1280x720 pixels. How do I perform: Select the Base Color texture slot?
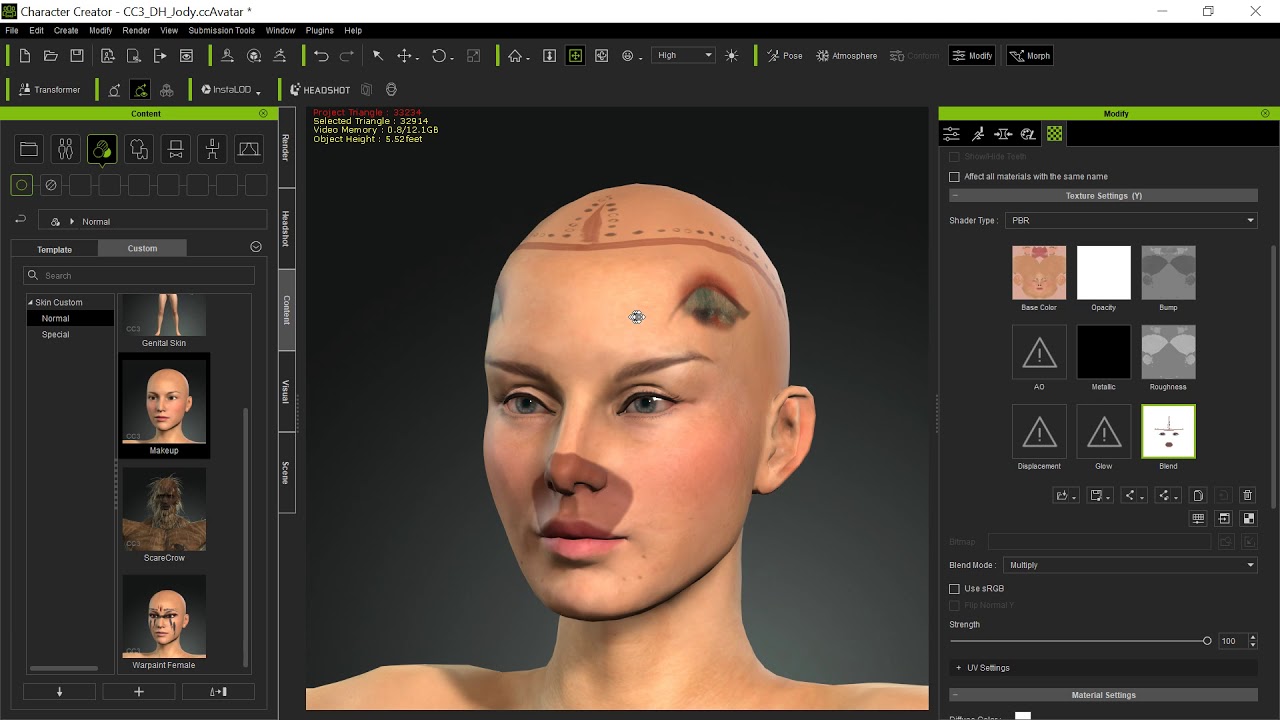1039,273
